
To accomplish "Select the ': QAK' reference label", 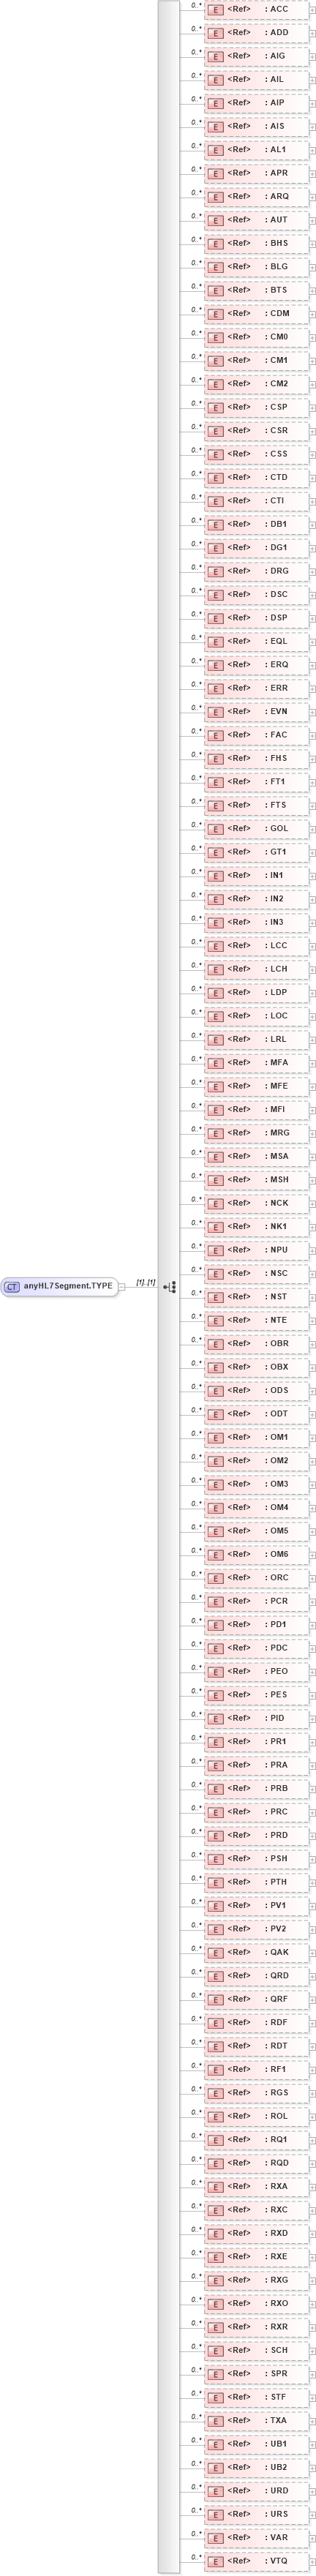I will 276,1952.
